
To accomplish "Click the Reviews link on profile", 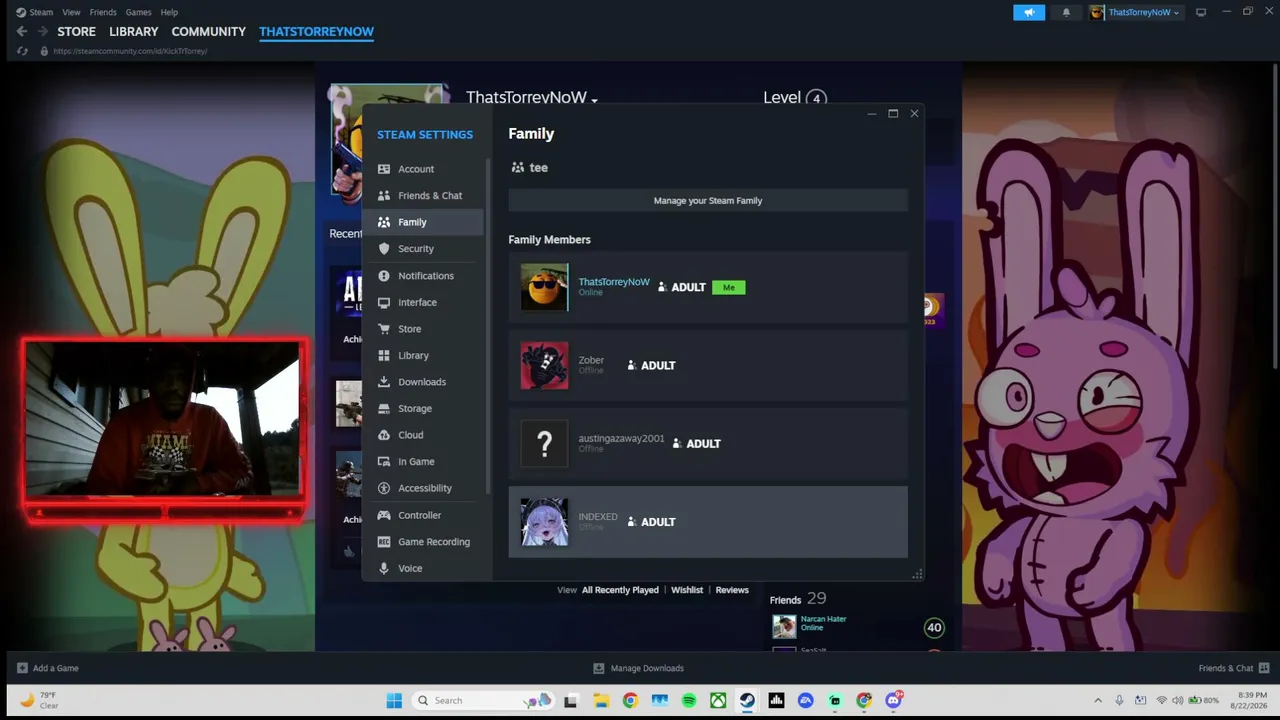I will point(732,590).
